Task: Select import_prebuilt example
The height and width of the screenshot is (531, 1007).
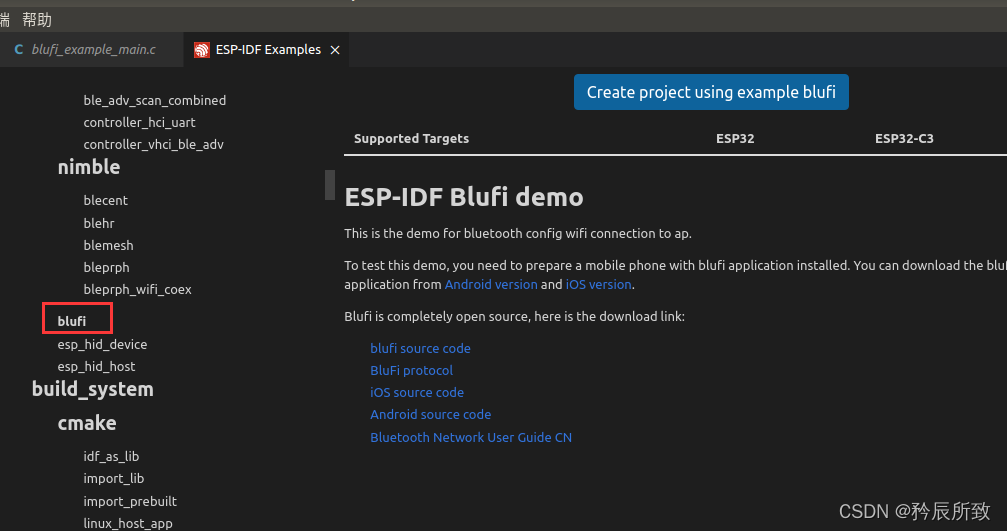Action: point(130,501)
